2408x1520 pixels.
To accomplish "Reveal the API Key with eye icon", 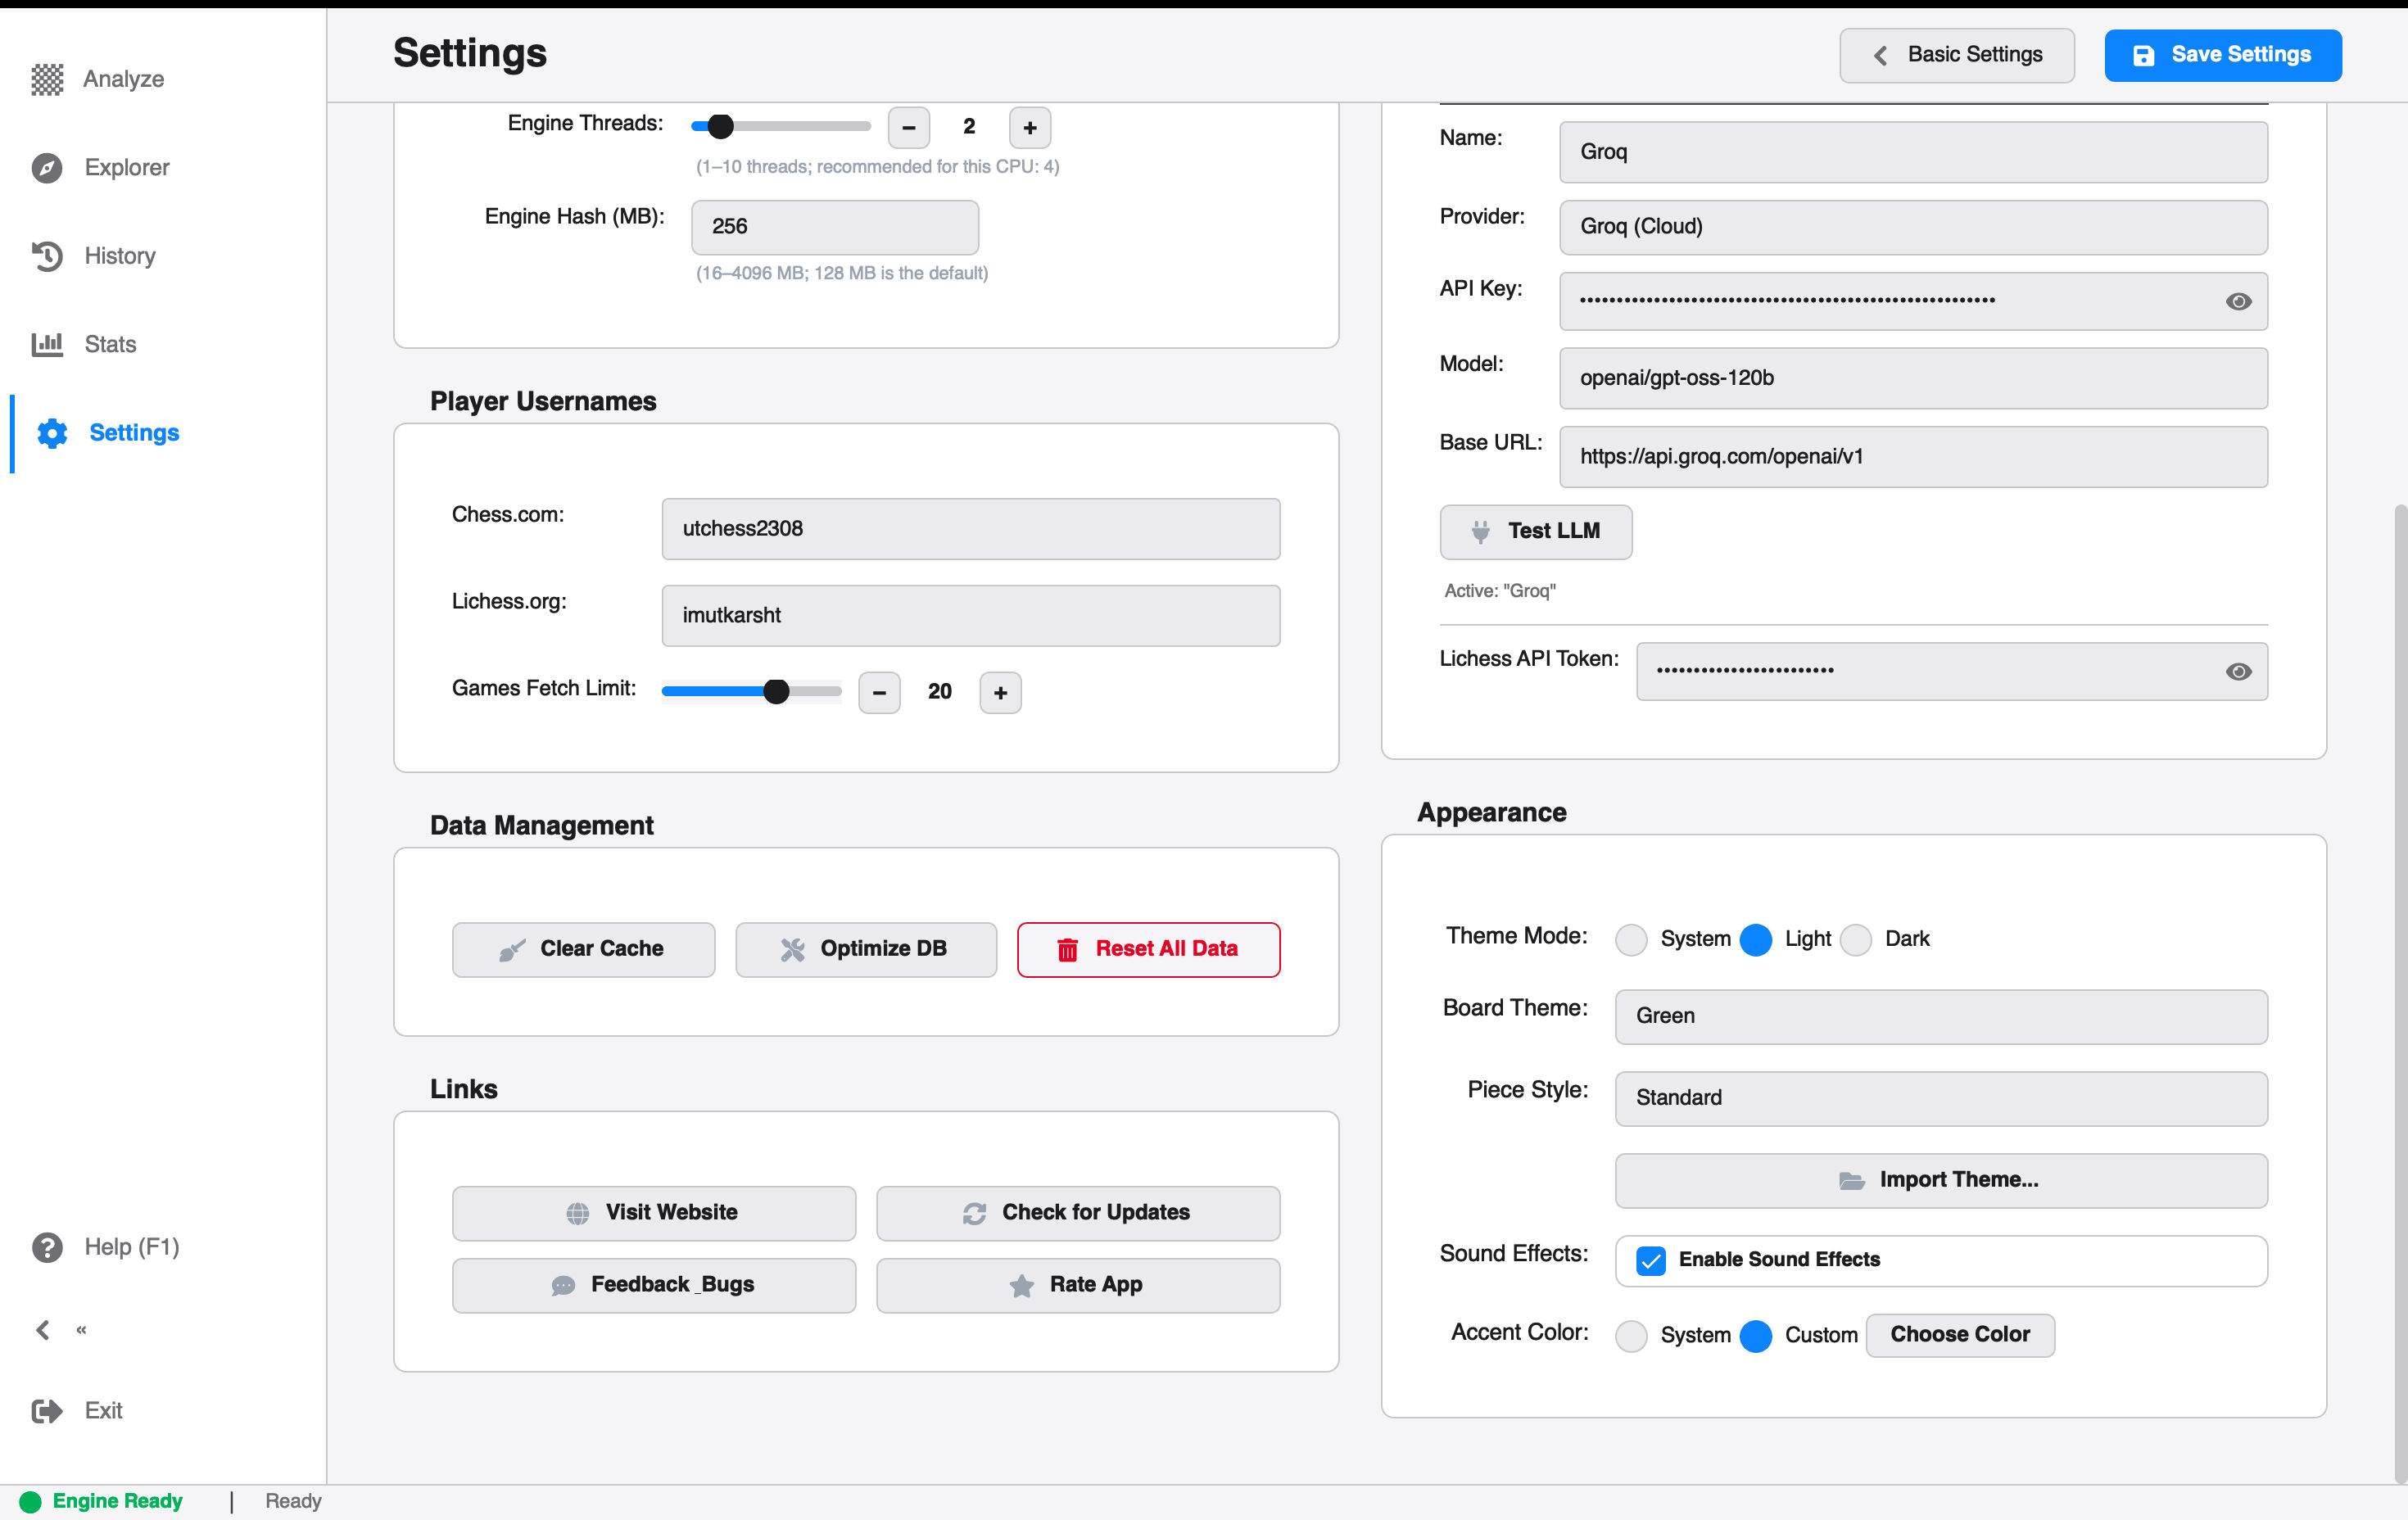I will tap(2238, 301).
